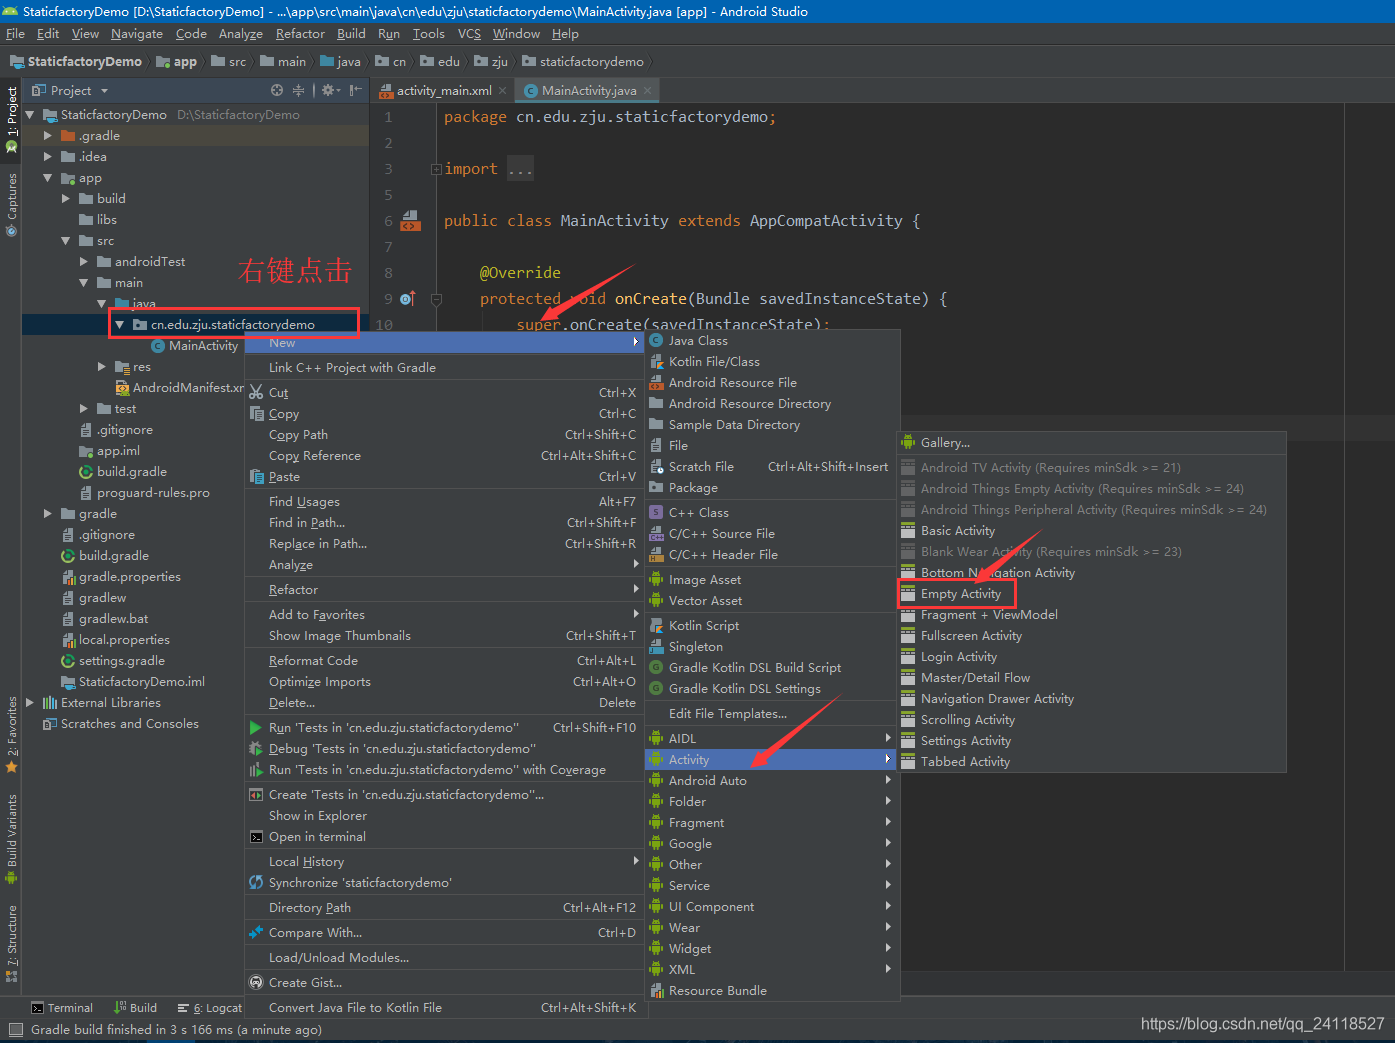1395x1043 pixels.
Task: Unfold the collapsed import statement
Action: coord(436,169)
